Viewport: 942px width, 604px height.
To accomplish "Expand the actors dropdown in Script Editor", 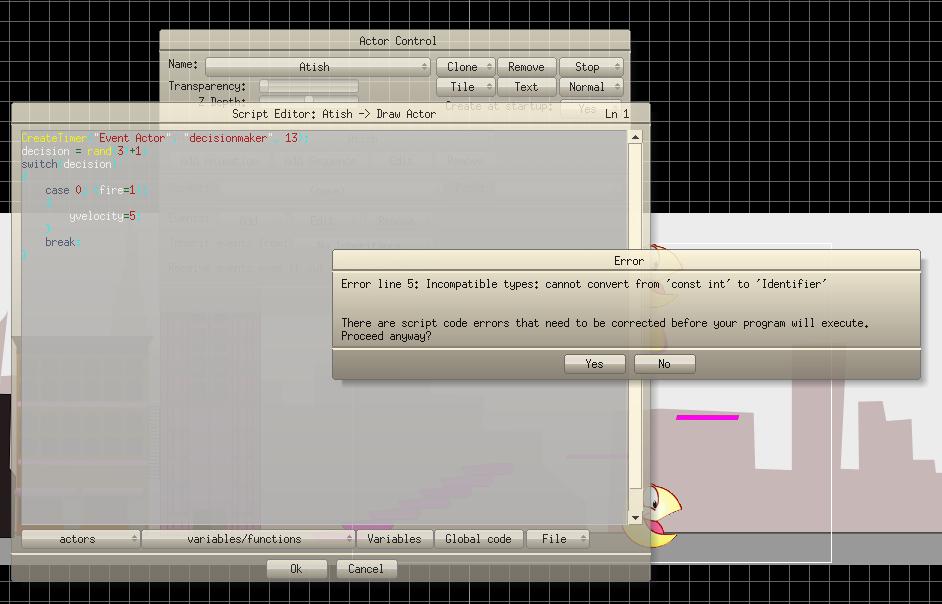I will coord(81,539).
